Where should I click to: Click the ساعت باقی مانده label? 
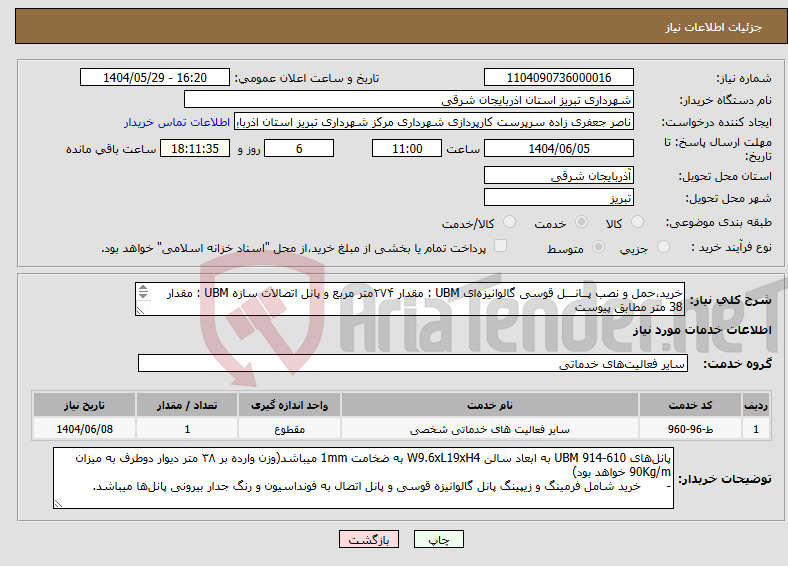click(111, 149)
